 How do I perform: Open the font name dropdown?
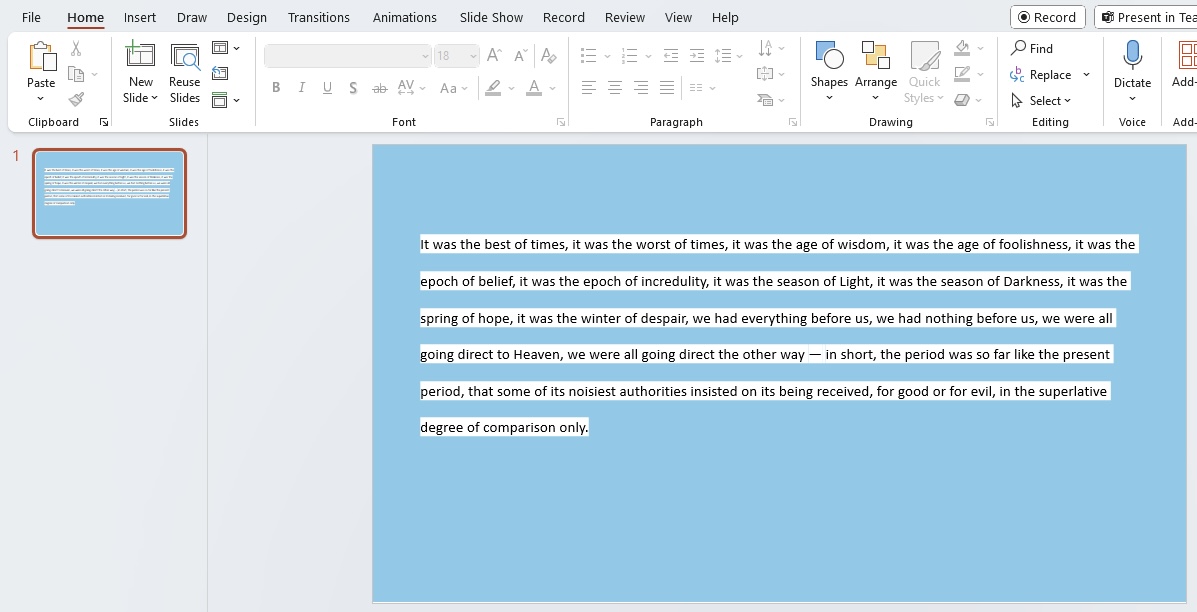pos(425,56)
